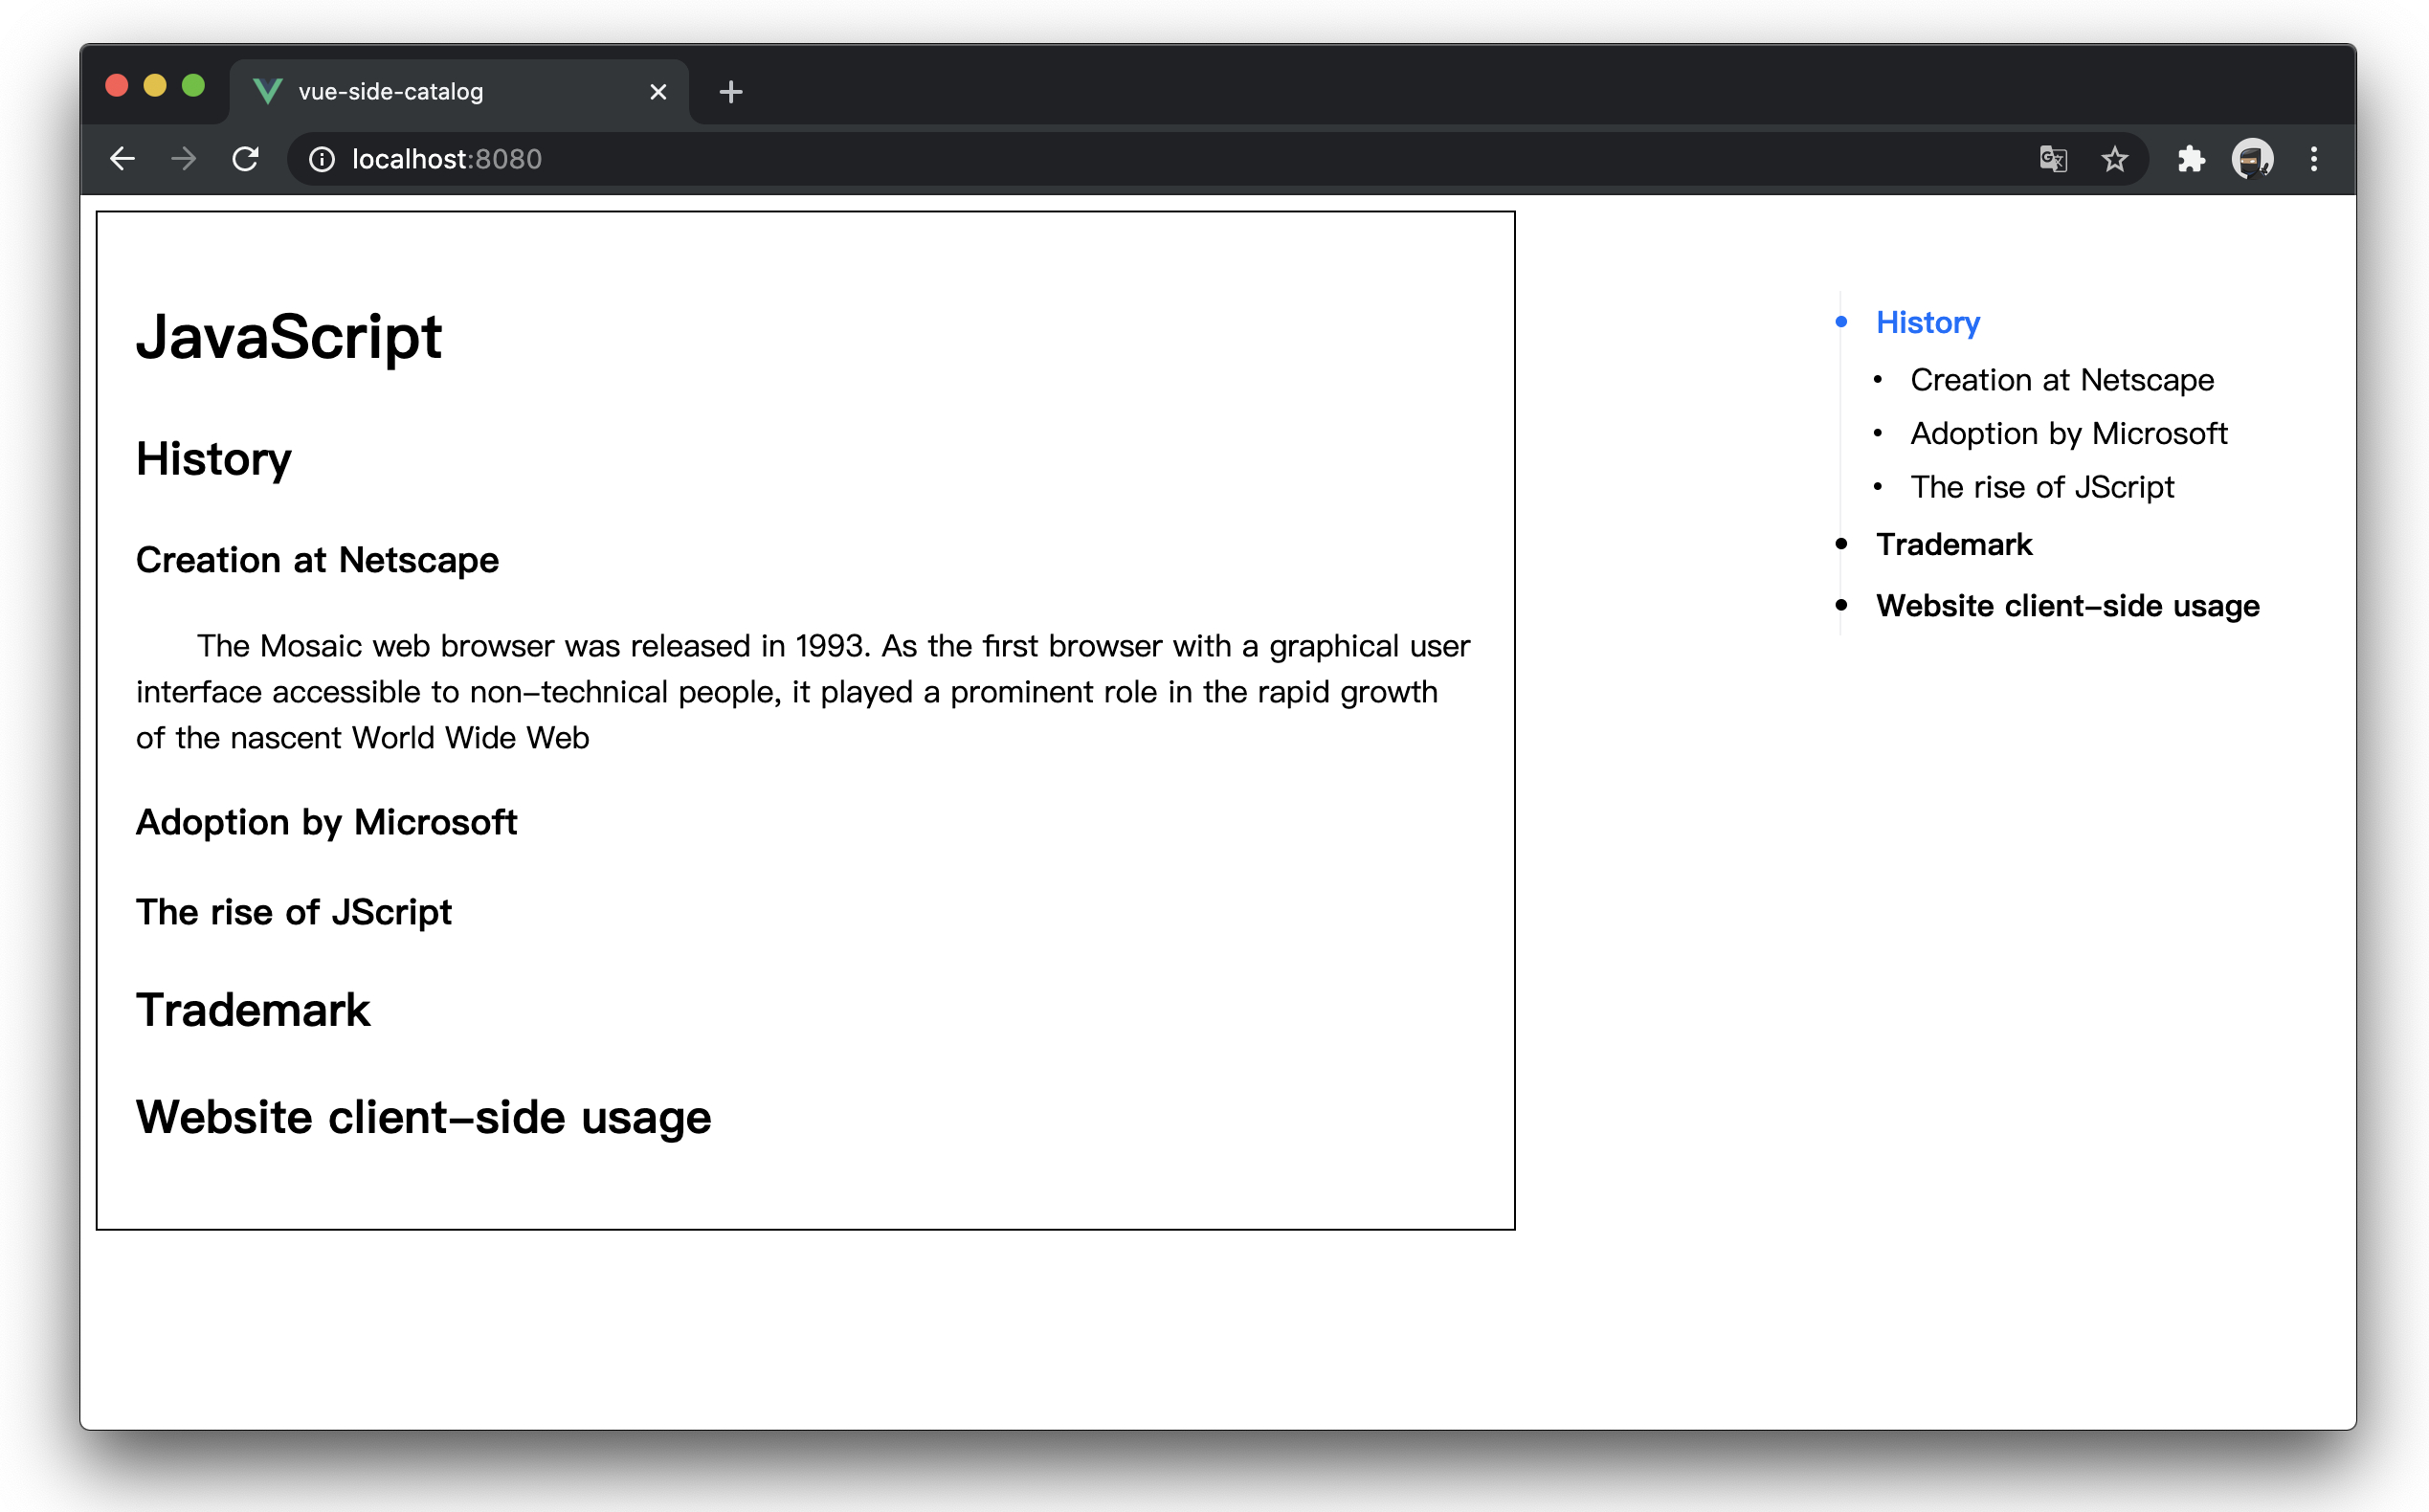Jump to History in catalog

pyautogui.click(x=1927, y=323)
